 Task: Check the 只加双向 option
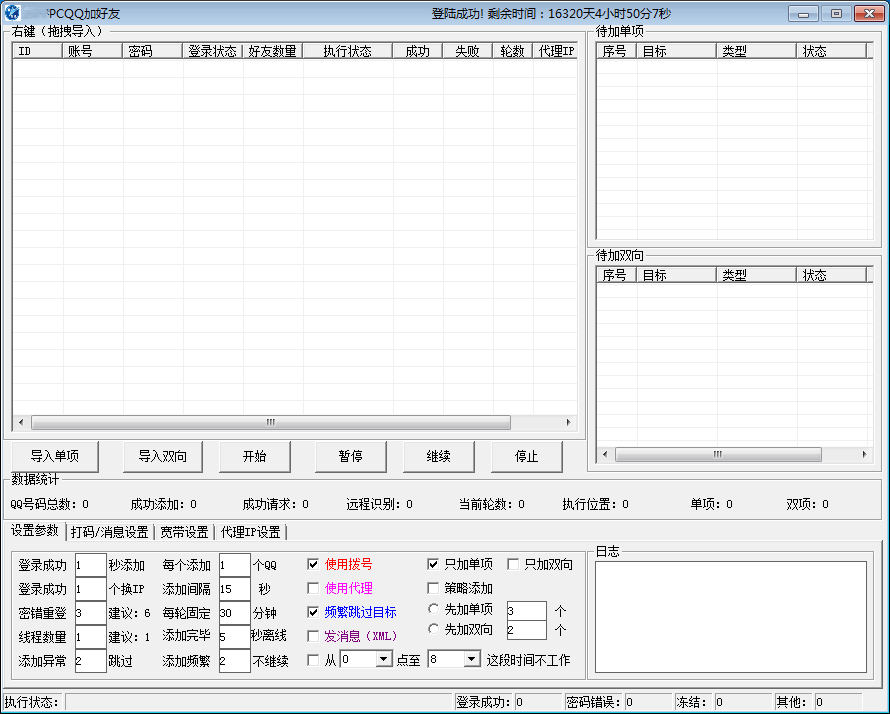point(513,564)
